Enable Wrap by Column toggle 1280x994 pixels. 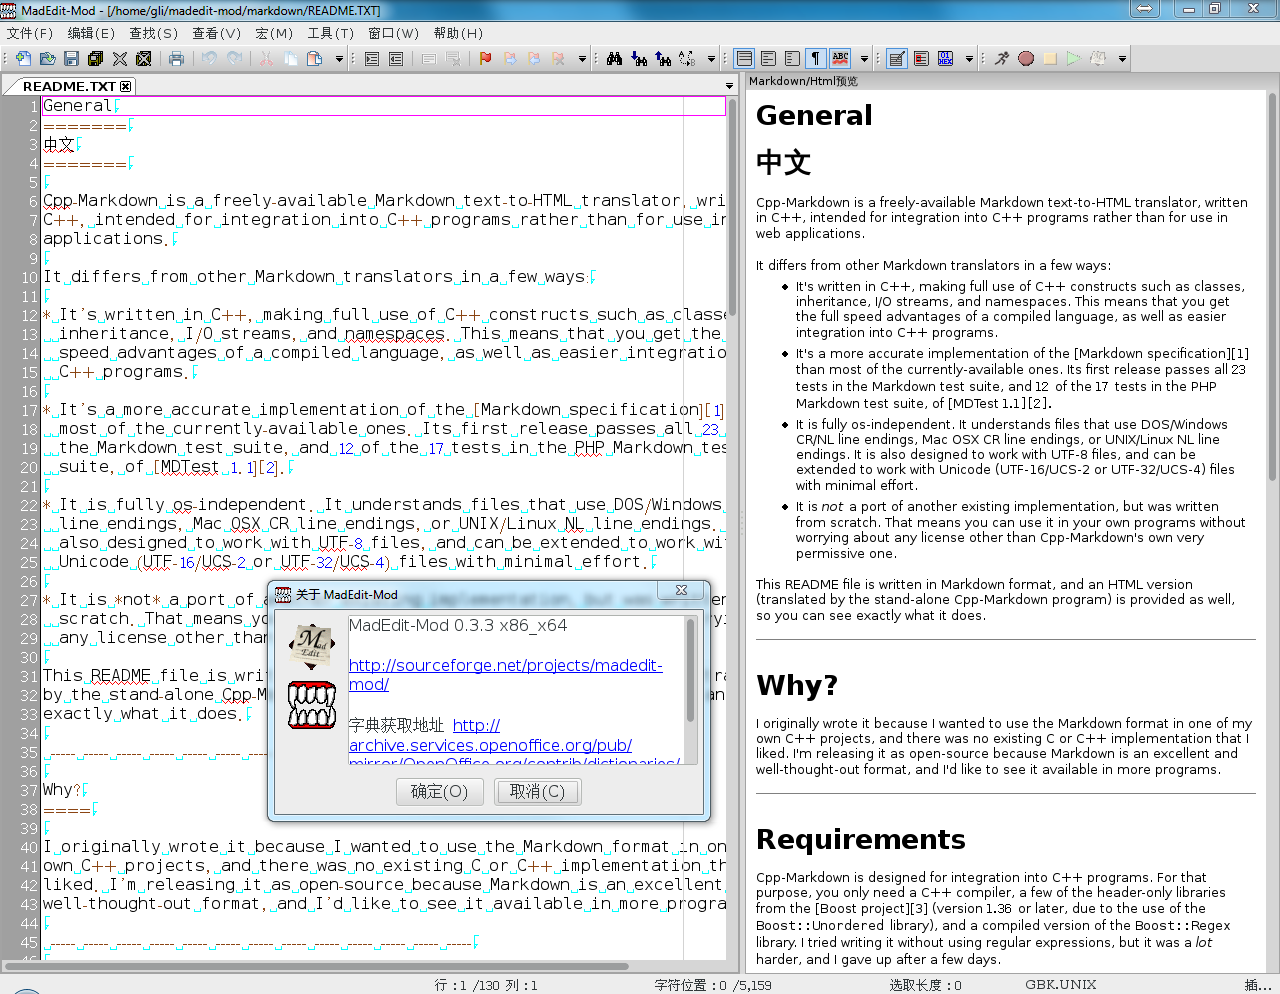pos(792,59)
